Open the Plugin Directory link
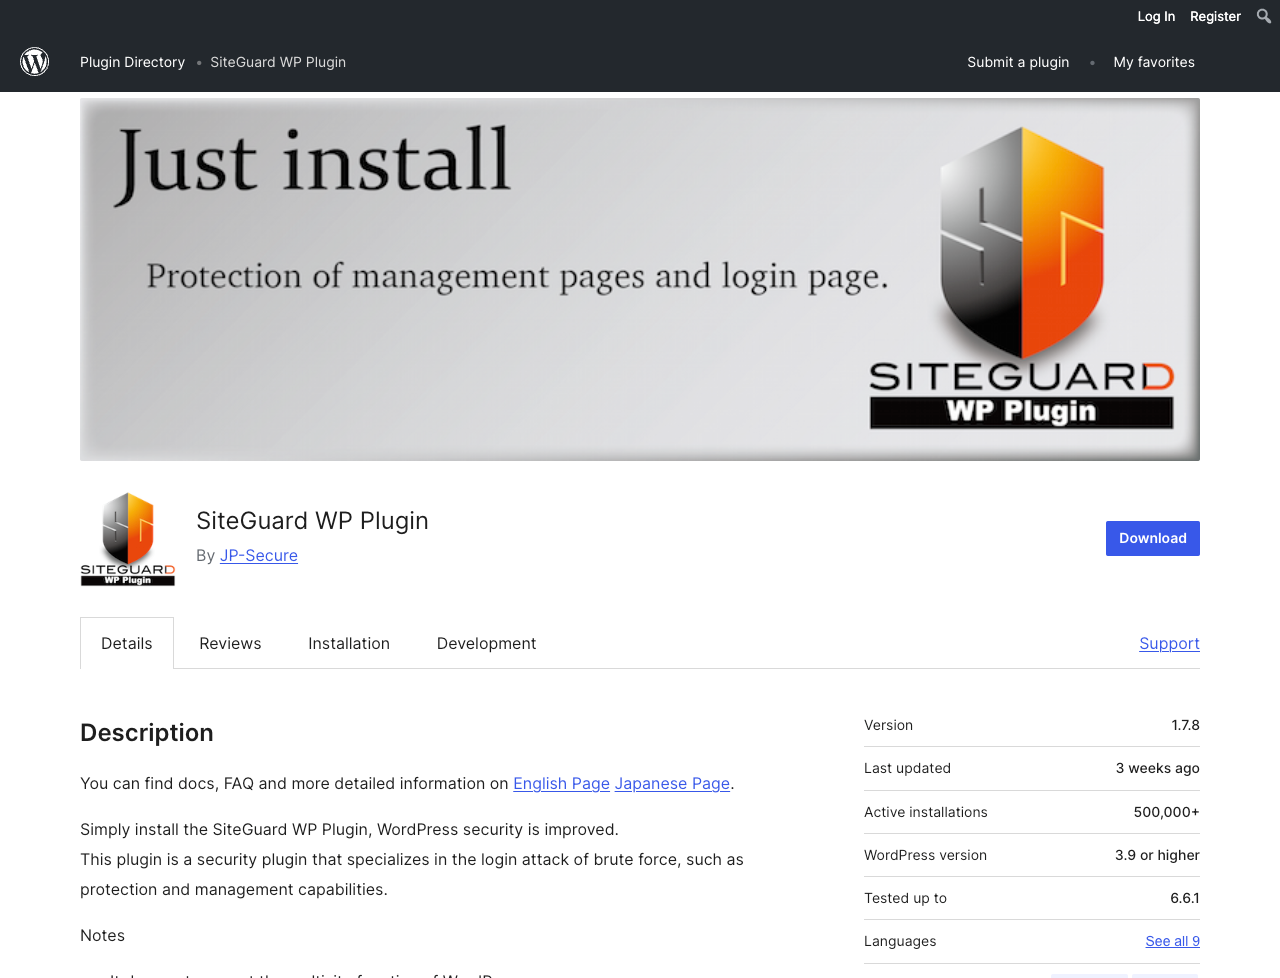1280x978 pixels. coord(132,62)
